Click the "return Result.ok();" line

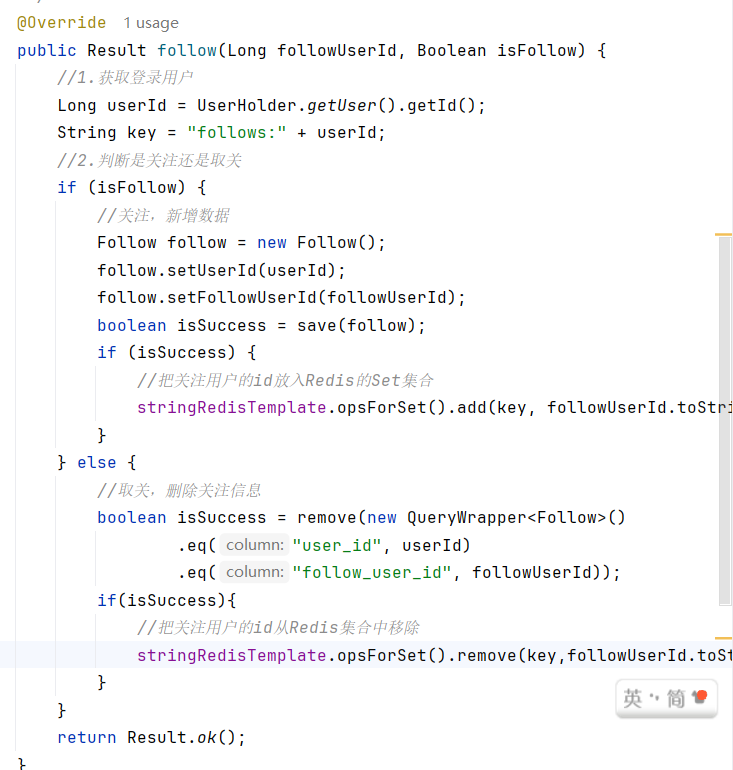coord(151,738)
